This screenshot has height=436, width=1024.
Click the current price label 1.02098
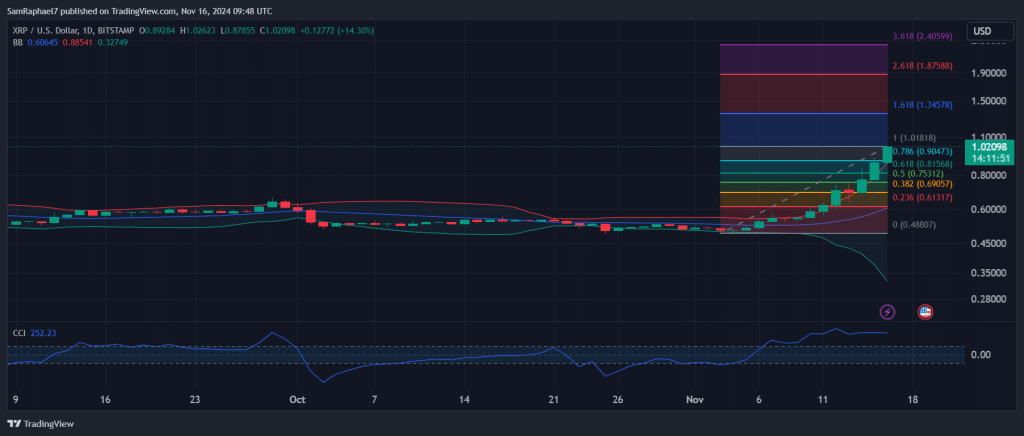pos(989,148)
